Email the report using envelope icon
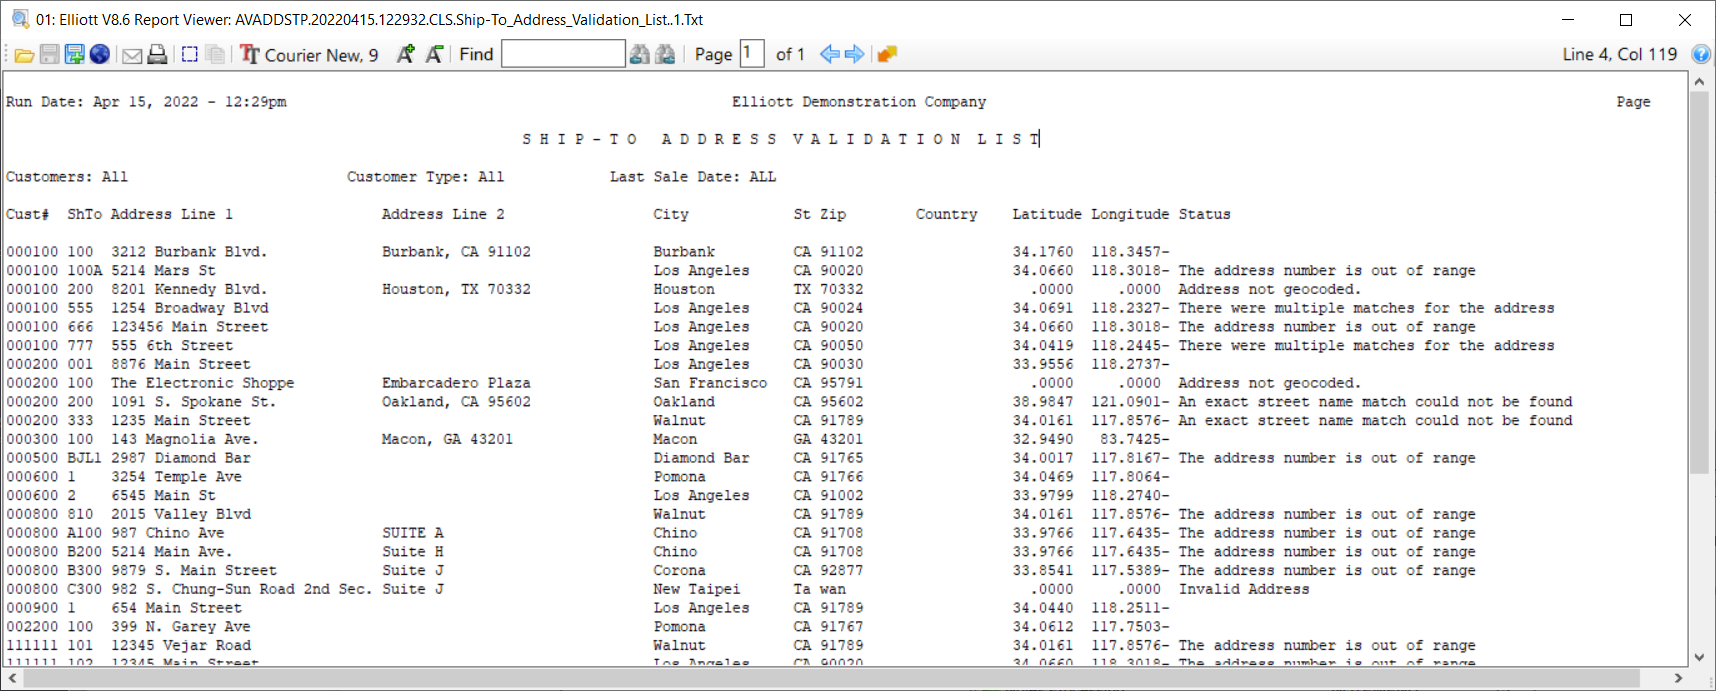Screen dimensions: 1716x691 pyautogui.click(x=132, y=55)
